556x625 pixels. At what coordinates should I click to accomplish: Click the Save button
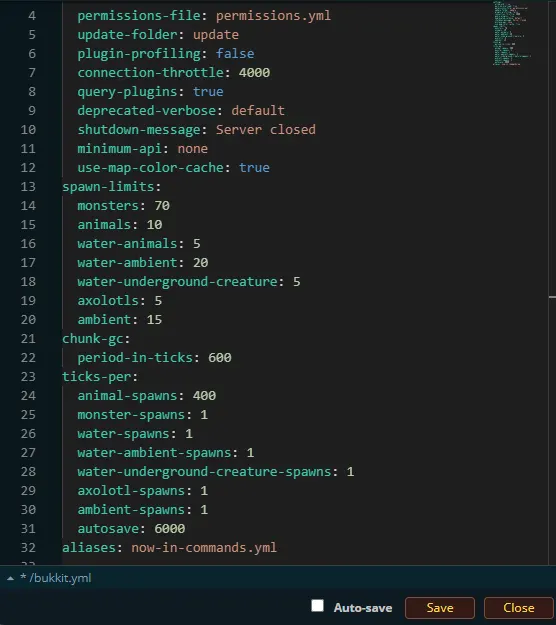pos(440,608)
